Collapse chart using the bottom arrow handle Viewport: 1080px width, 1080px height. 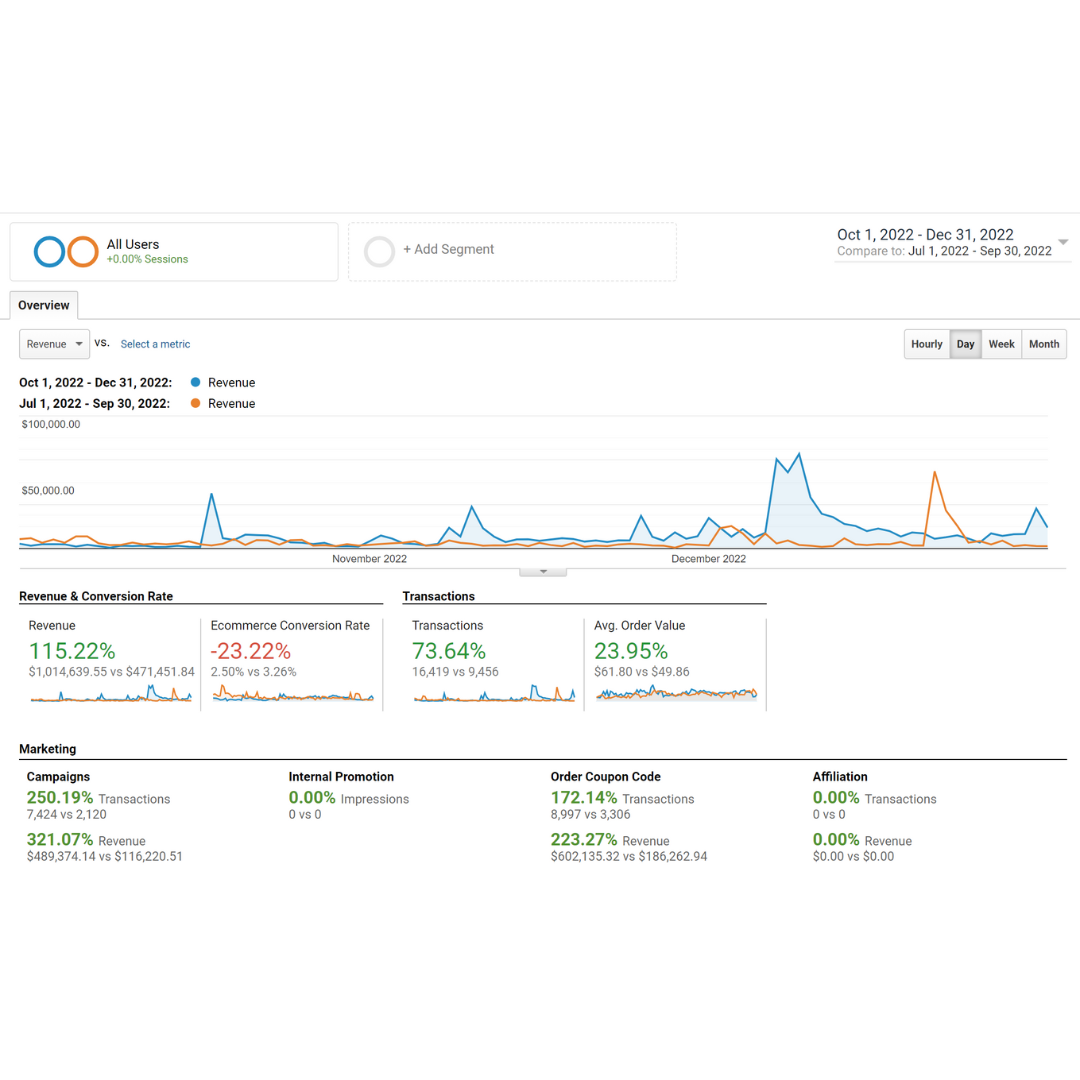543,572
